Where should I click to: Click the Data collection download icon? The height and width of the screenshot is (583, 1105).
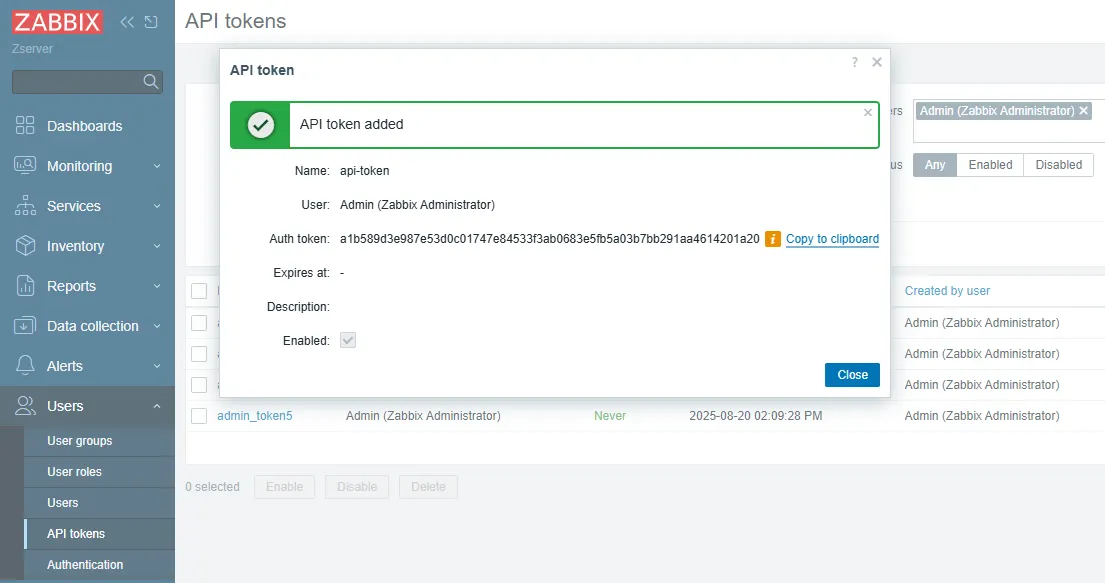click(25, 326)
